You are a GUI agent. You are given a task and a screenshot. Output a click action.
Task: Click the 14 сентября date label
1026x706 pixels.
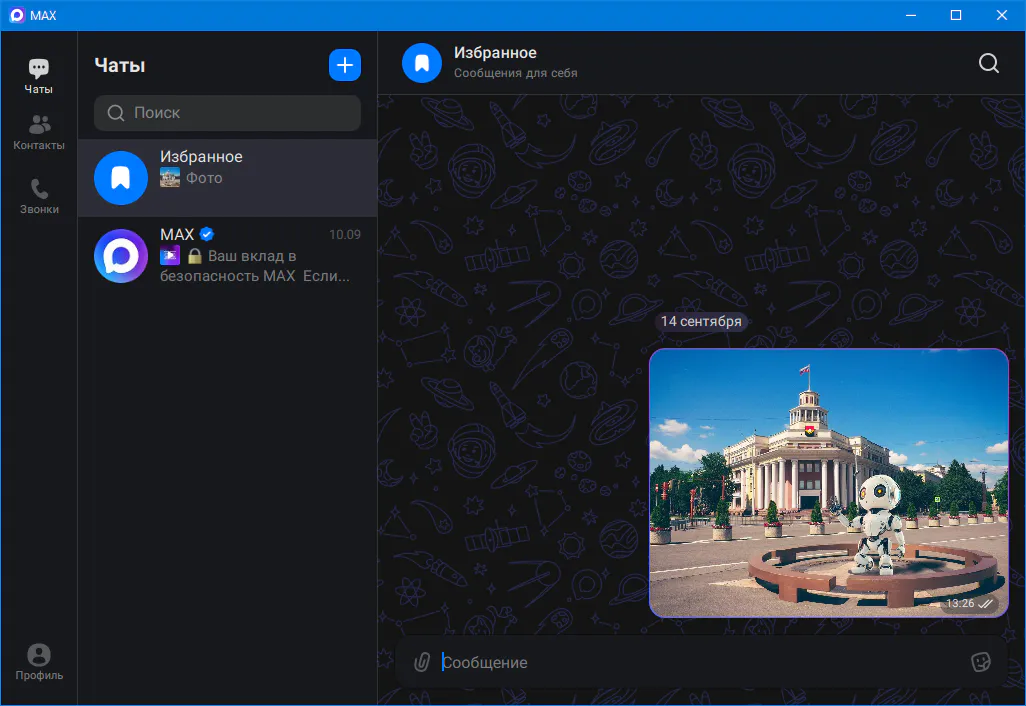[x=701, y=321]
